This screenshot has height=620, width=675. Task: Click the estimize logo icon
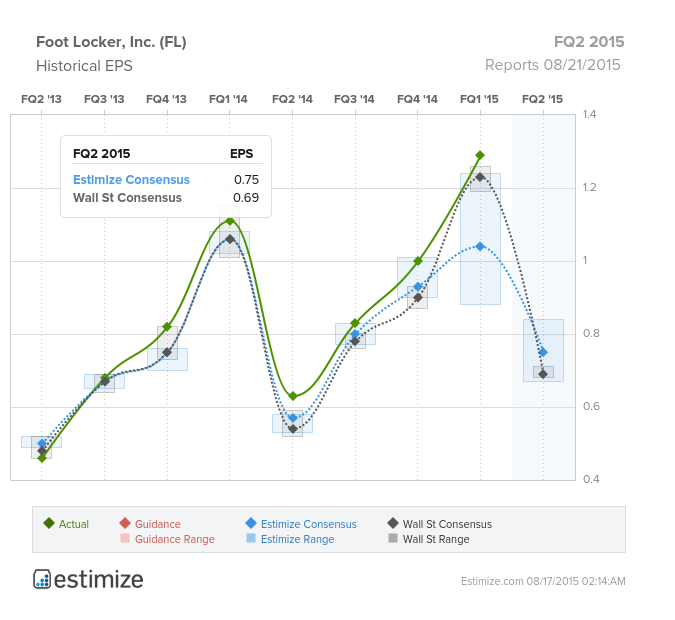click(x=42, y=579)
